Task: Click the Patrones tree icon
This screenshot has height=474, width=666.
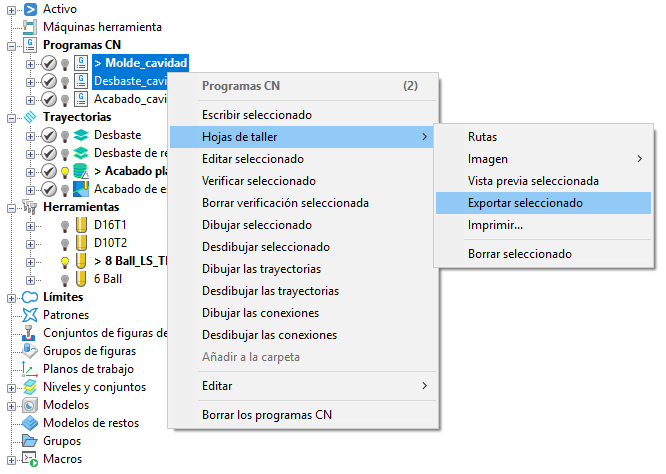Action: pos(29,315)
